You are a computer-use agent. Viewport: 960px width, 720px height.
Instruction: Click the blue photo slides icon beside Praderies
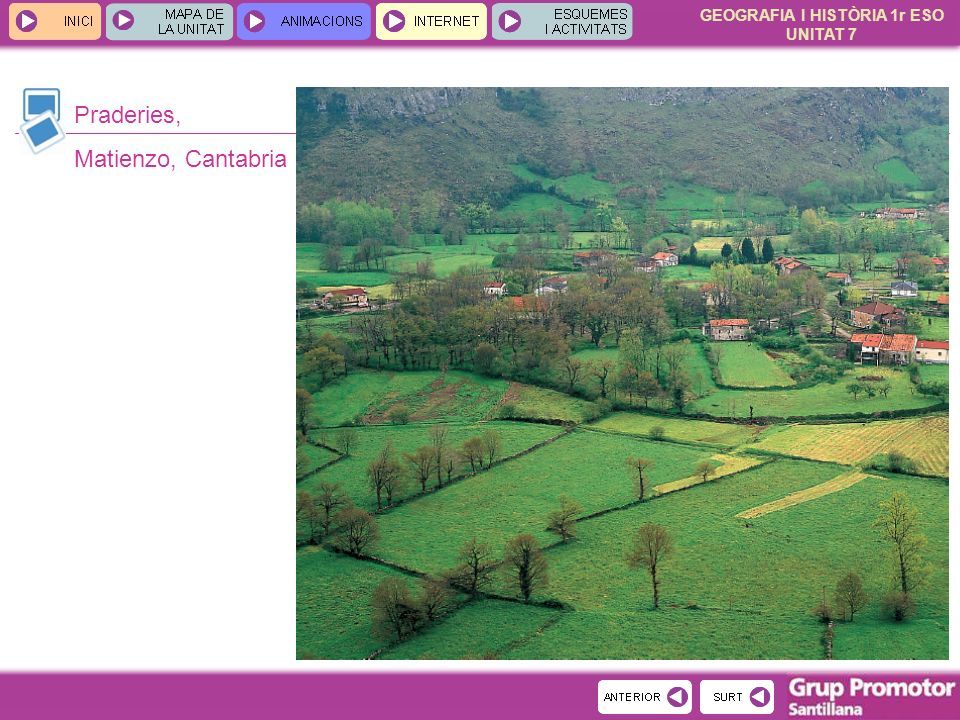[42, 120]
